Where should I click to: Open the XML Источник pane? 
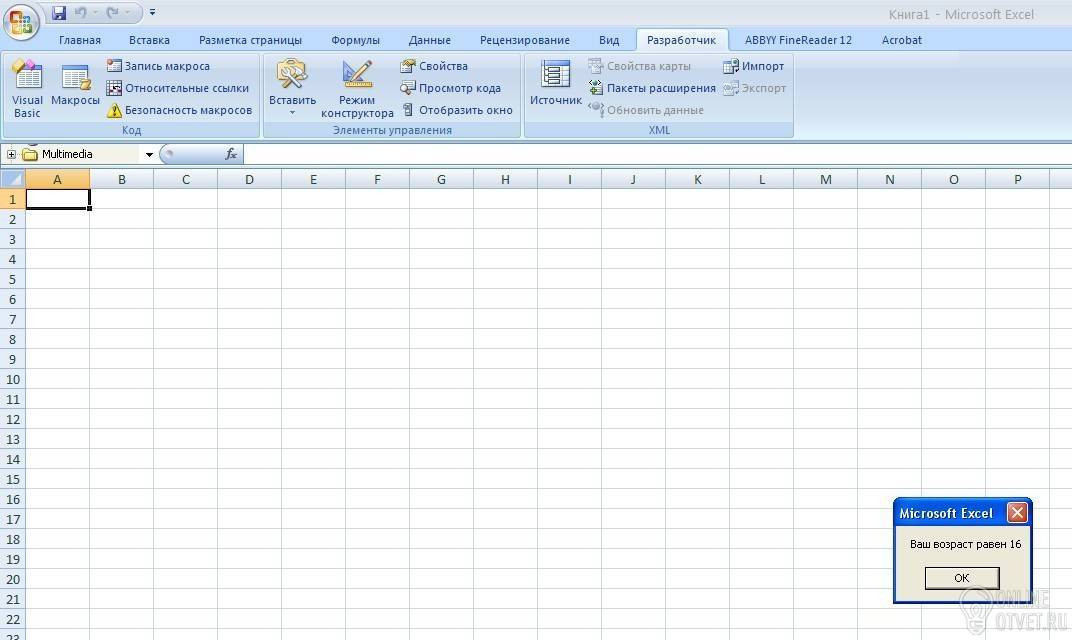pyautogui.click(x=556, y=83)
